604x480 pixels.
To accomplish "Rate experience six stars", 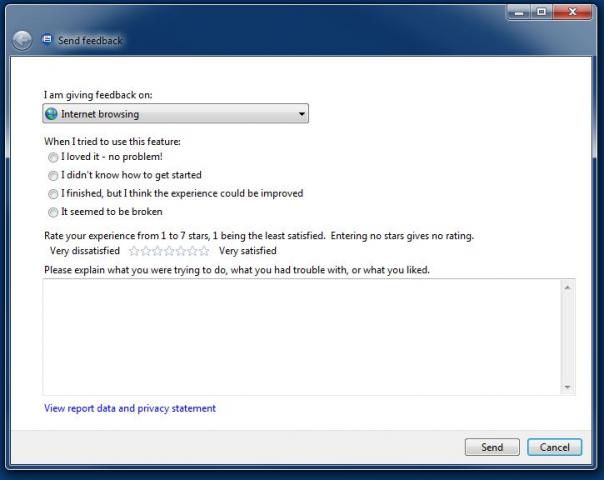I will pyautogui.click(x=192, y=251).
